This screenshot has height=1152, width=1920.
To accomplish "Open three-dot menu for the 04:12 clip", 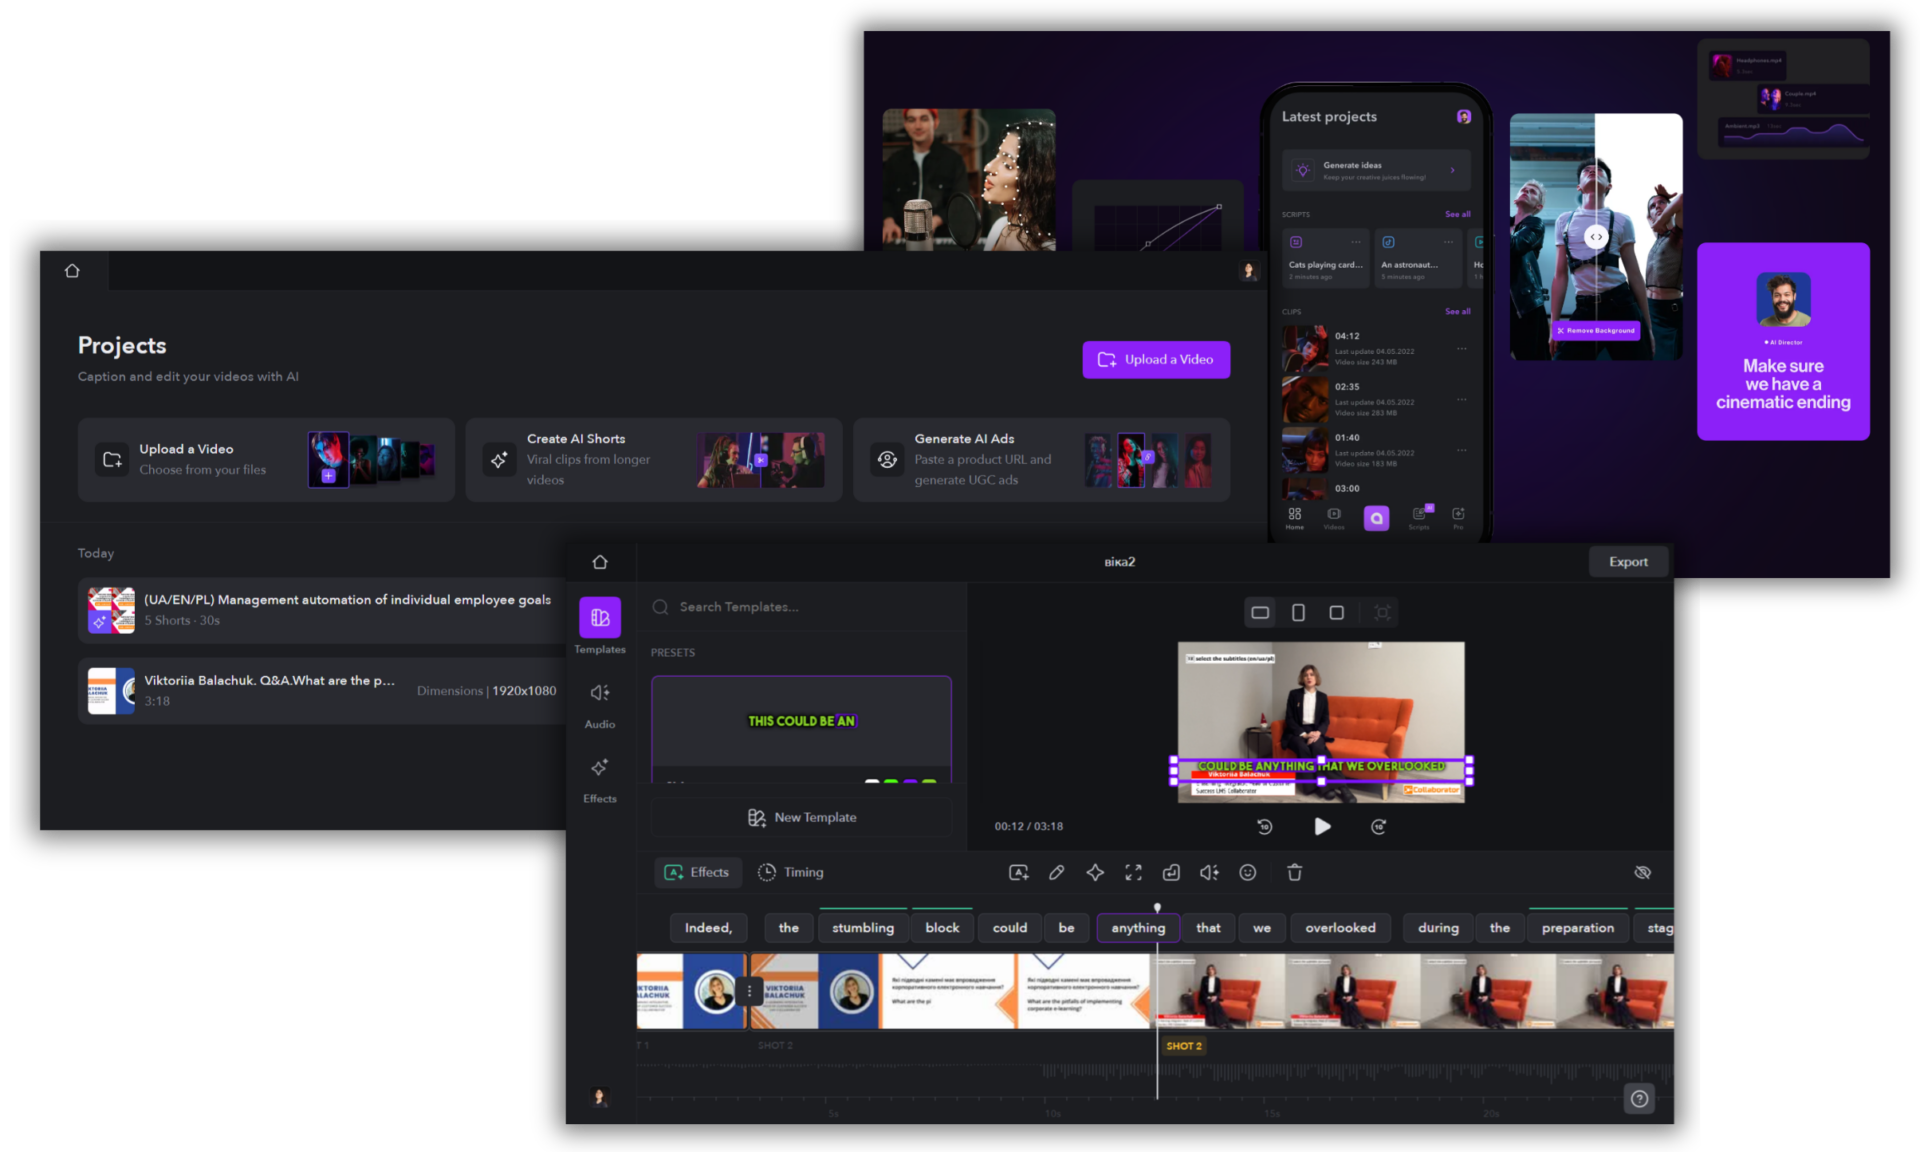I will click(1461, 348).
